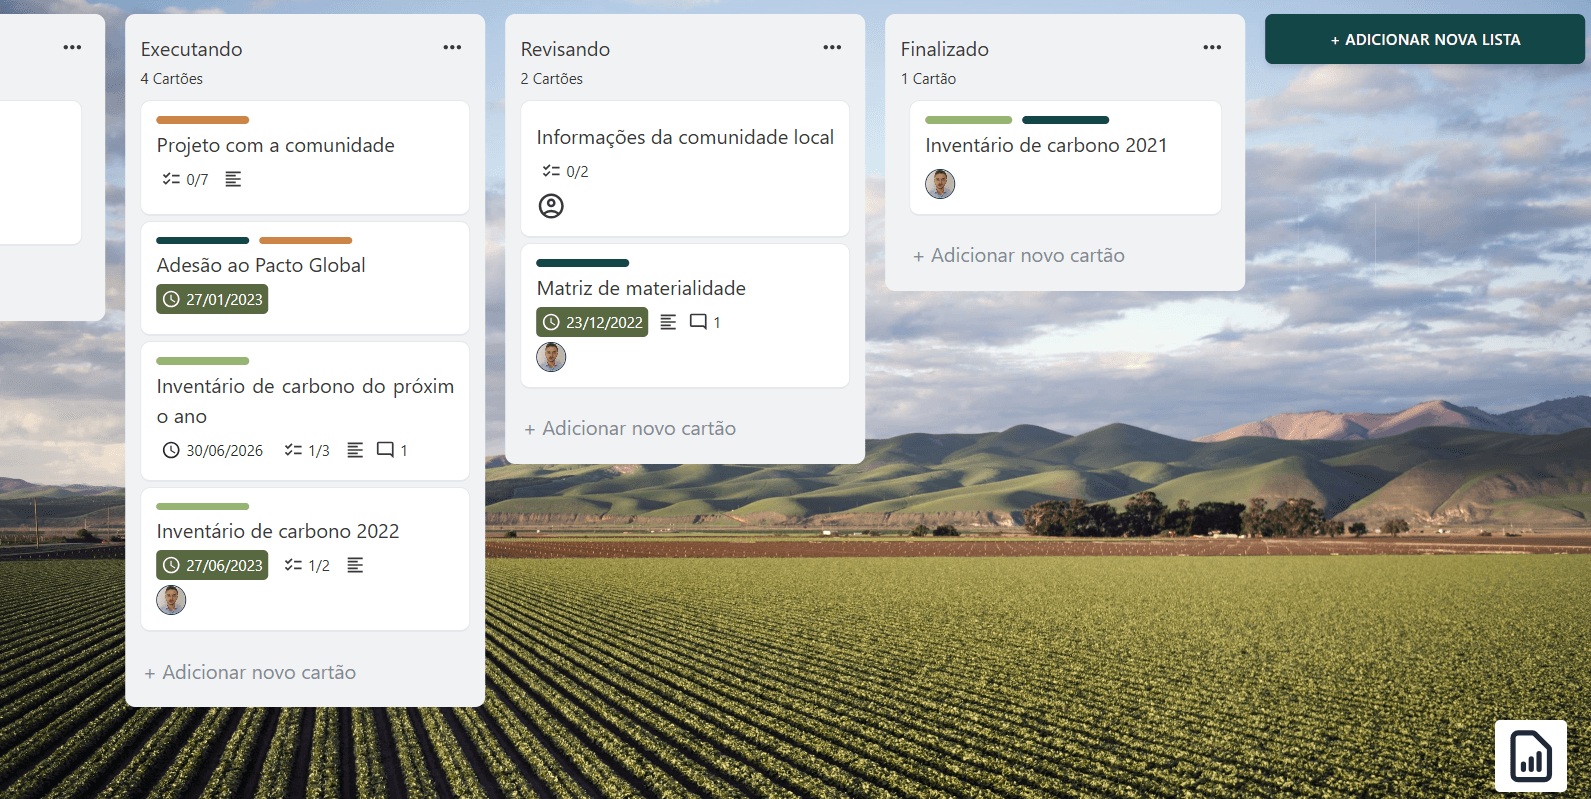This screenshot has width=1591, height=799.
Task: Click description icon on próximo ano inventory card
Action: [355, 450]
